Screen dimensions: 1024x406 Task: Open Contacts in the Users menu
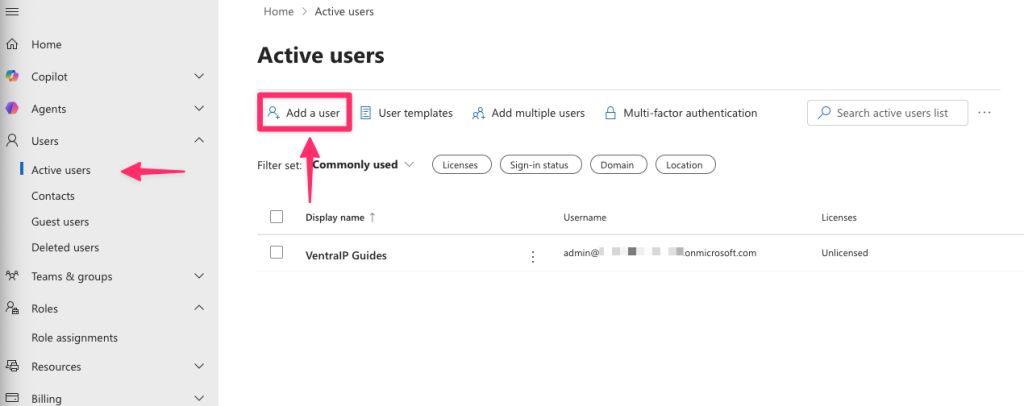click(53, 196)
